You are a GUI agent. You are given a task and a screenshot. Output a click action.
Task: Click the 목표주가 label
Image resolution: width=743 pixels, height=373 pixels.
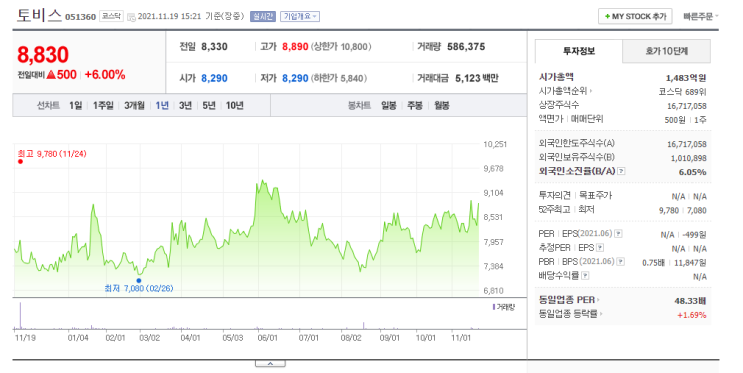pos(596,195)
